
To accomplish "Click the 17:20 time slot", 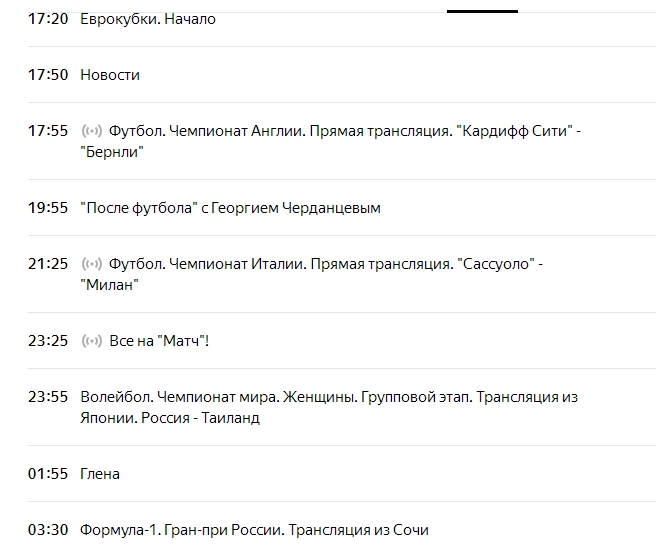I will (48, 19).
